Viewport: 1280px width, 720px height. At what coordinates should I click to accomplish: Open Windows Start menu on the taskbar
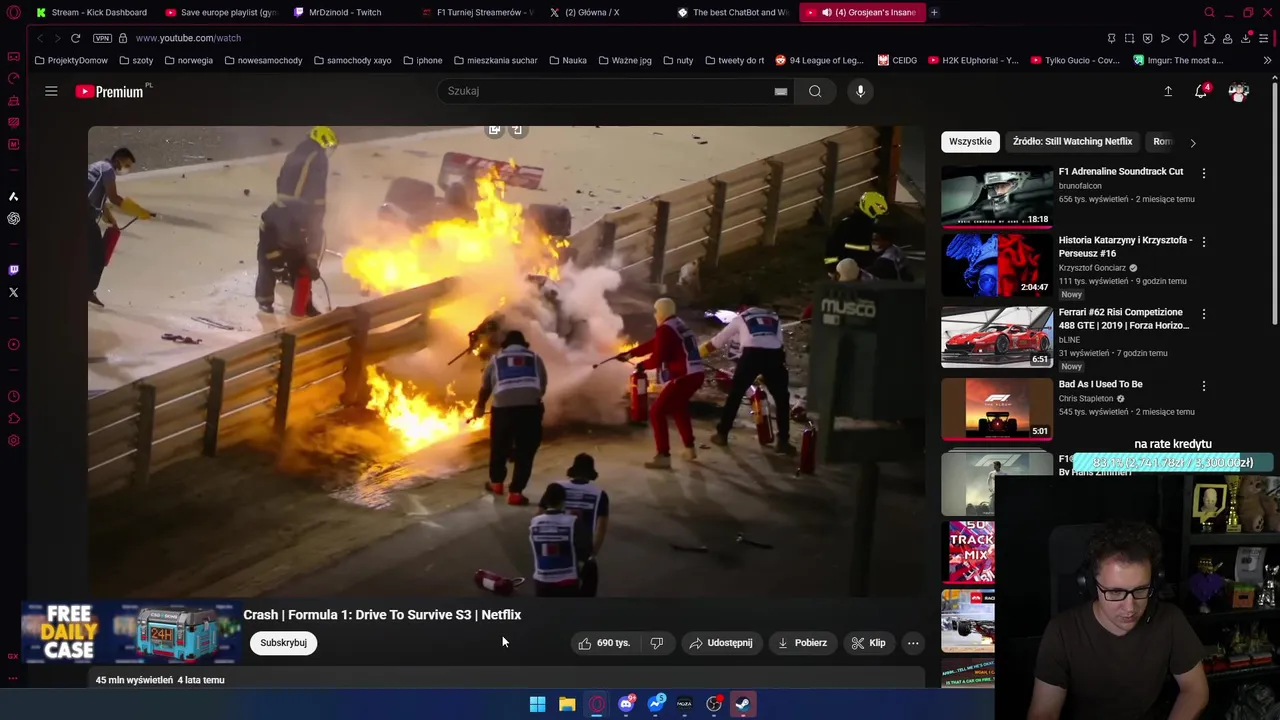click(x=537, y=704)
